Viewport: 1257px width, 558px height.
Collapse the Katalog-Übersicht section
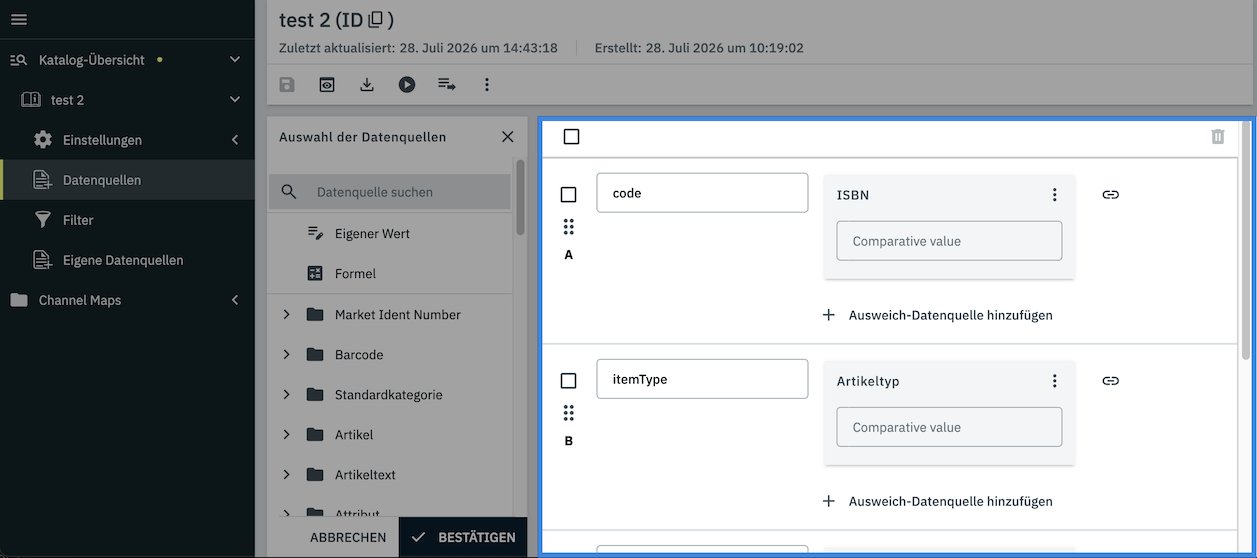[235, 60]
